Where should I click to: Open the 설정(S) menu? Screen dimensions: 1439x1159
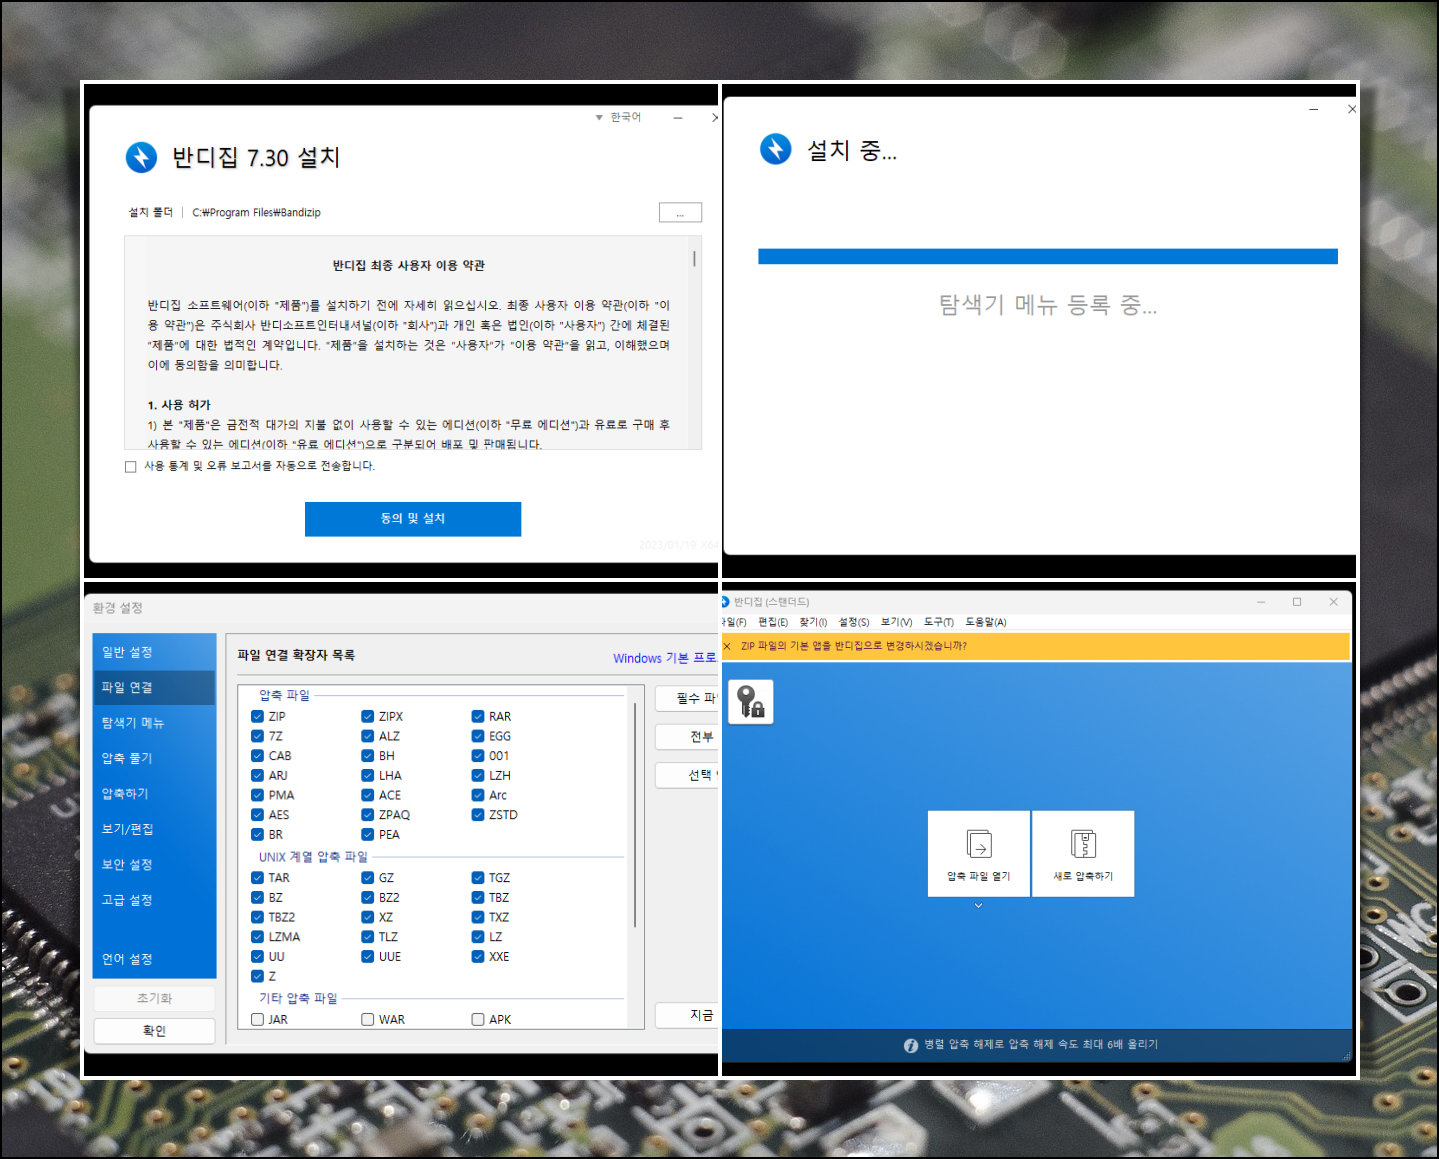854,622
